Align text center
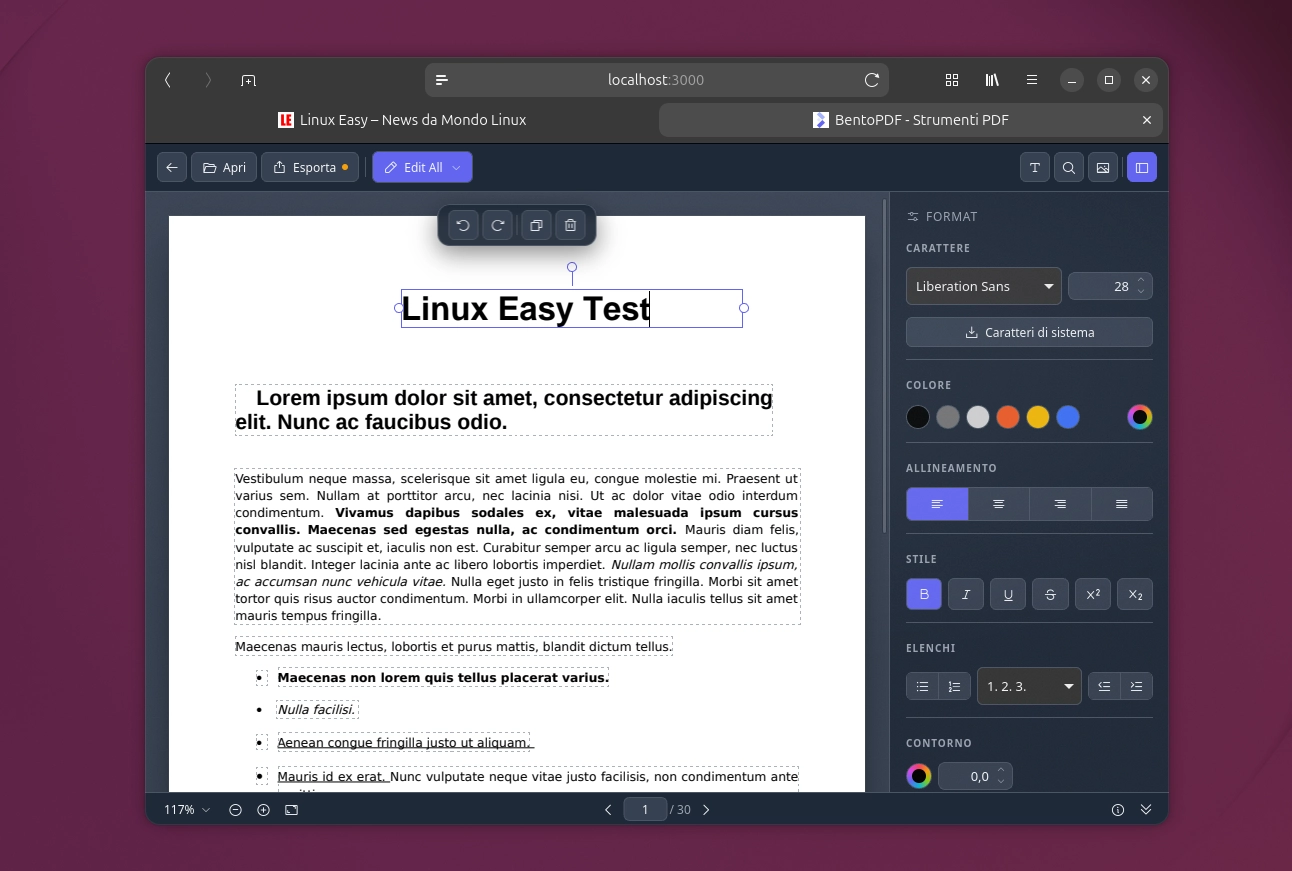The height and width of the screenshot is (871, 1292). point(998,504)
